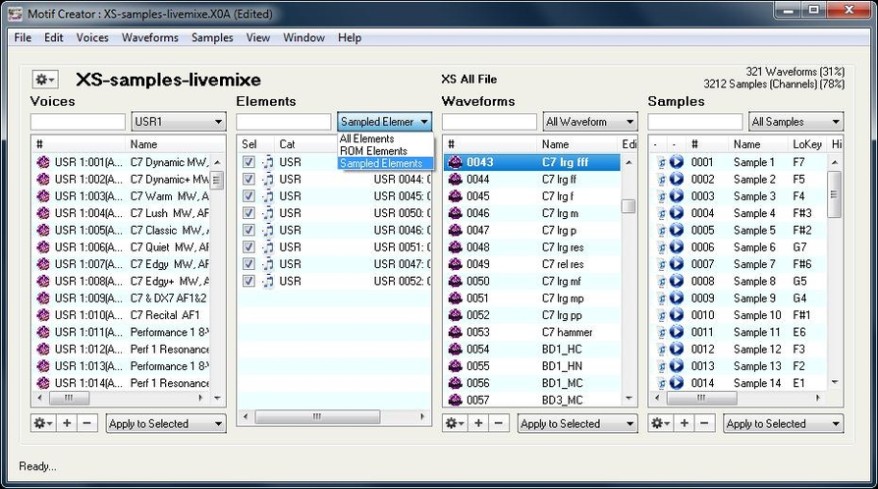The height and width of the screenshot is (489, 878).
Task: Open the All Samples filter dropdown
Action: tap(796, 122)
